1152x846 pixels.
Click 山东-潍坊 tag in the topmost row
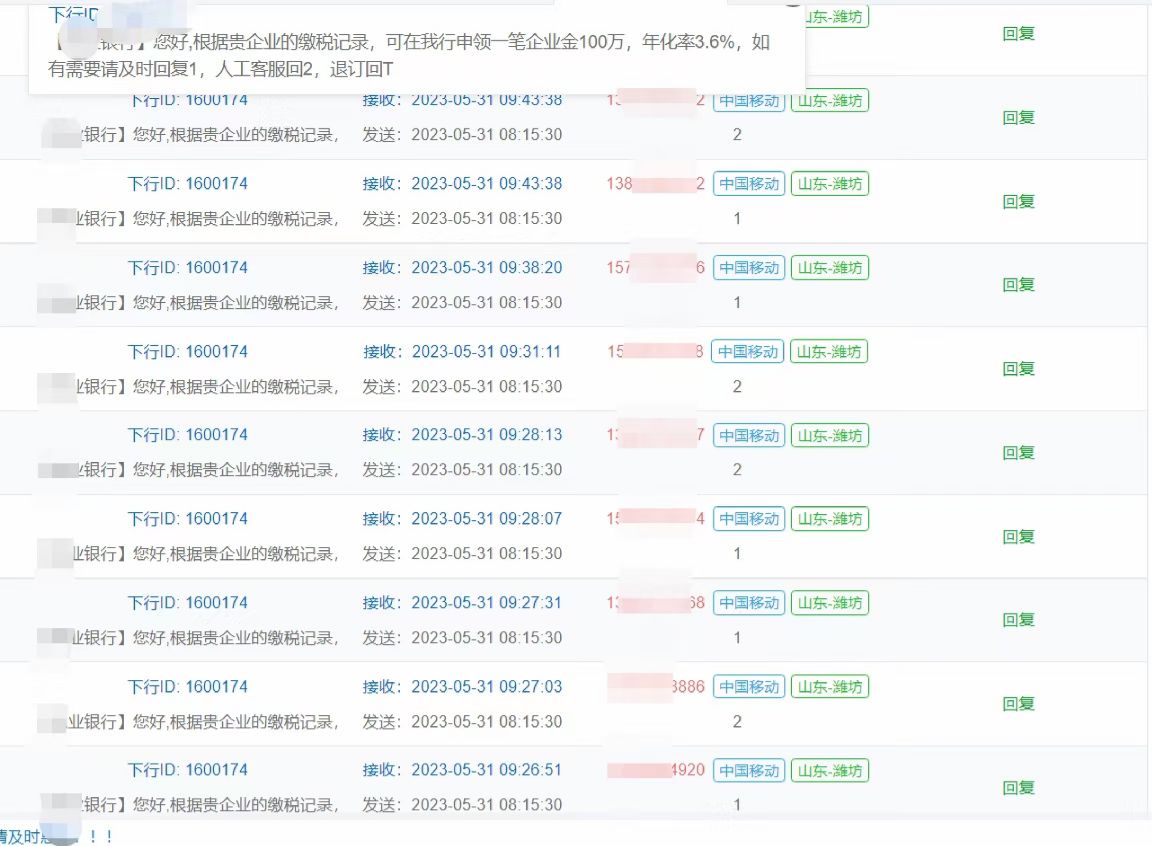pyautogui.click(x=834, y=17)
